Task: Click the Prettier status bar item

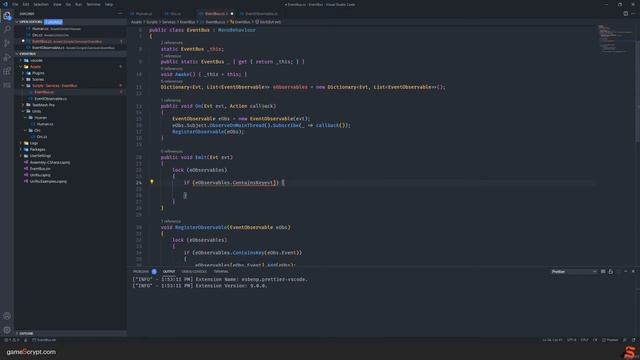Action: (611, 340)
